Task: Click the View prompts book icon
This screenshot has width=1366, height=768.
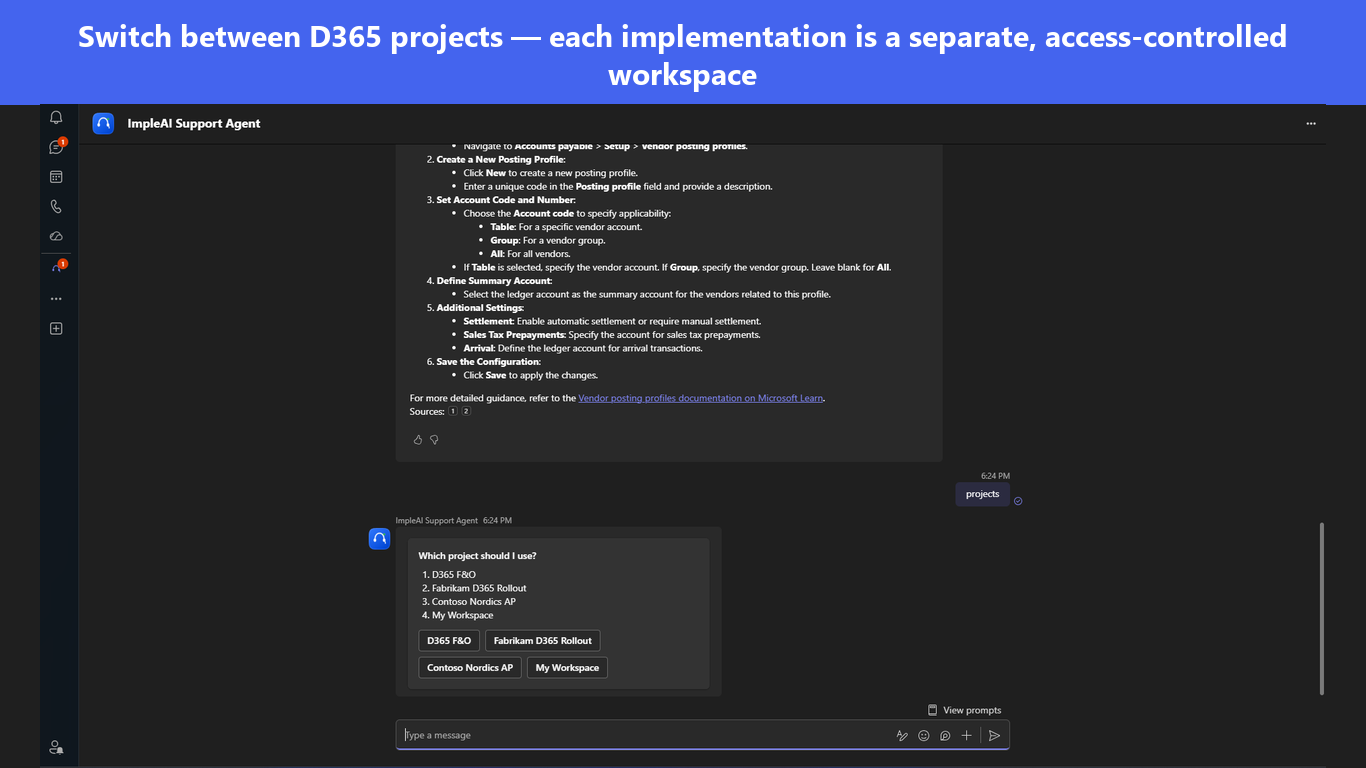Action: pyautogui.click(x=933, y=710)
